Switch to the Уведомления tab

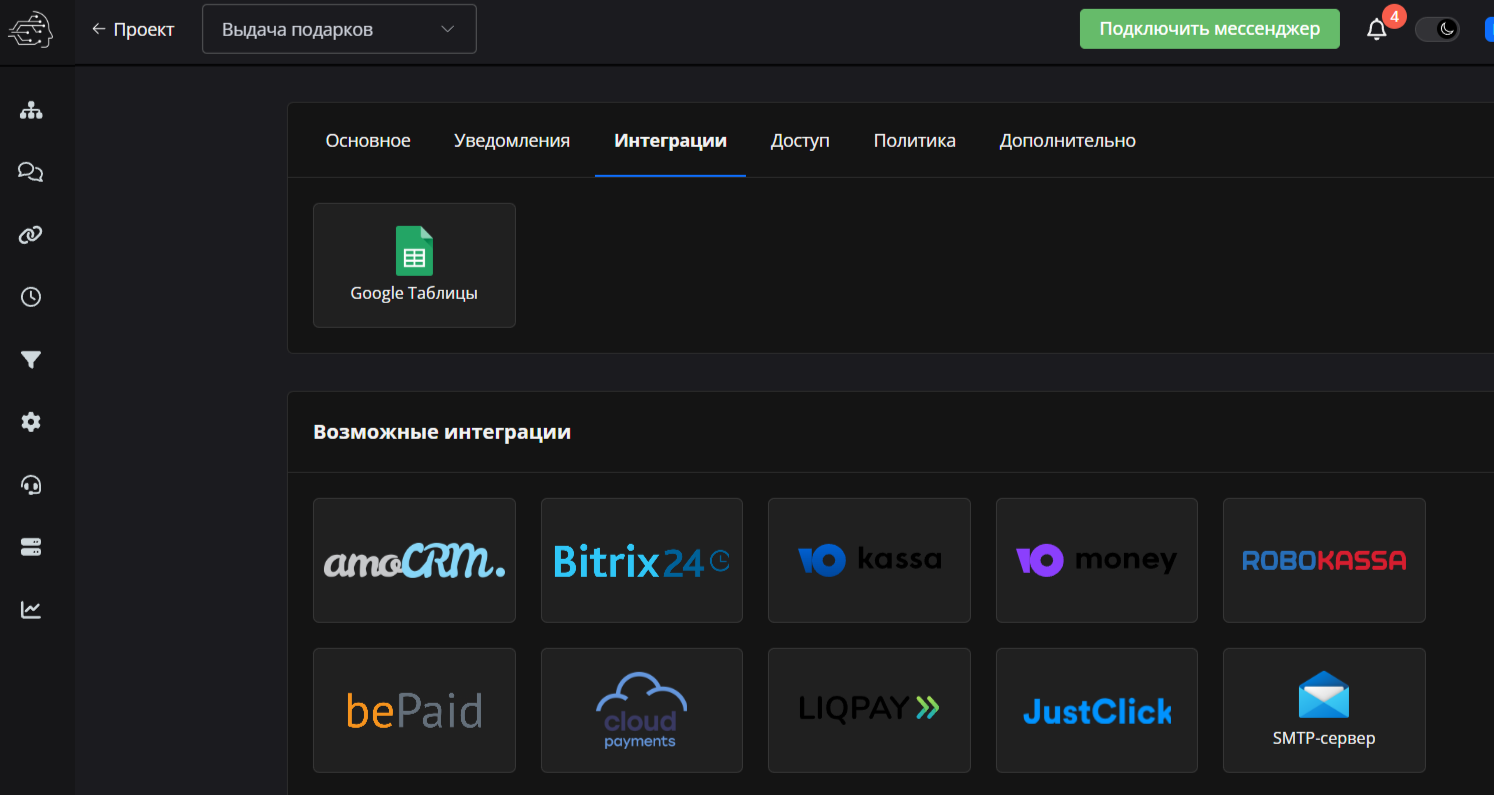tap(511, 141)
